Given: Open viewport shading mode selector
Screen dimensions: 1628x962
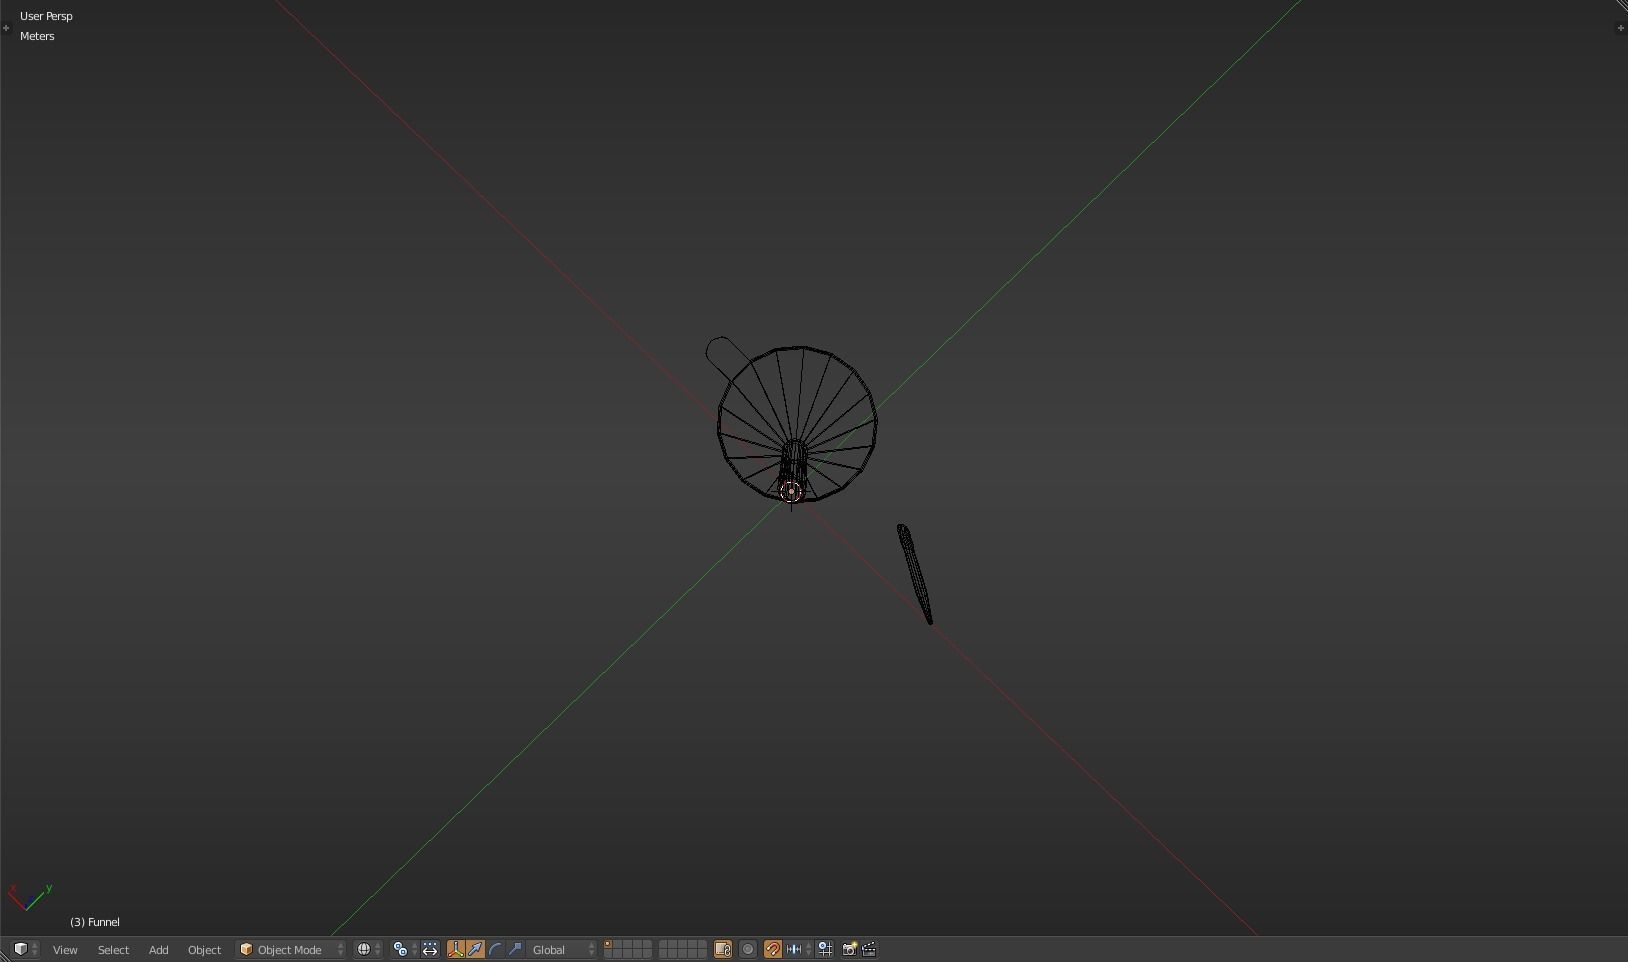Looking at the screenshot, I should tap(368, 949).
